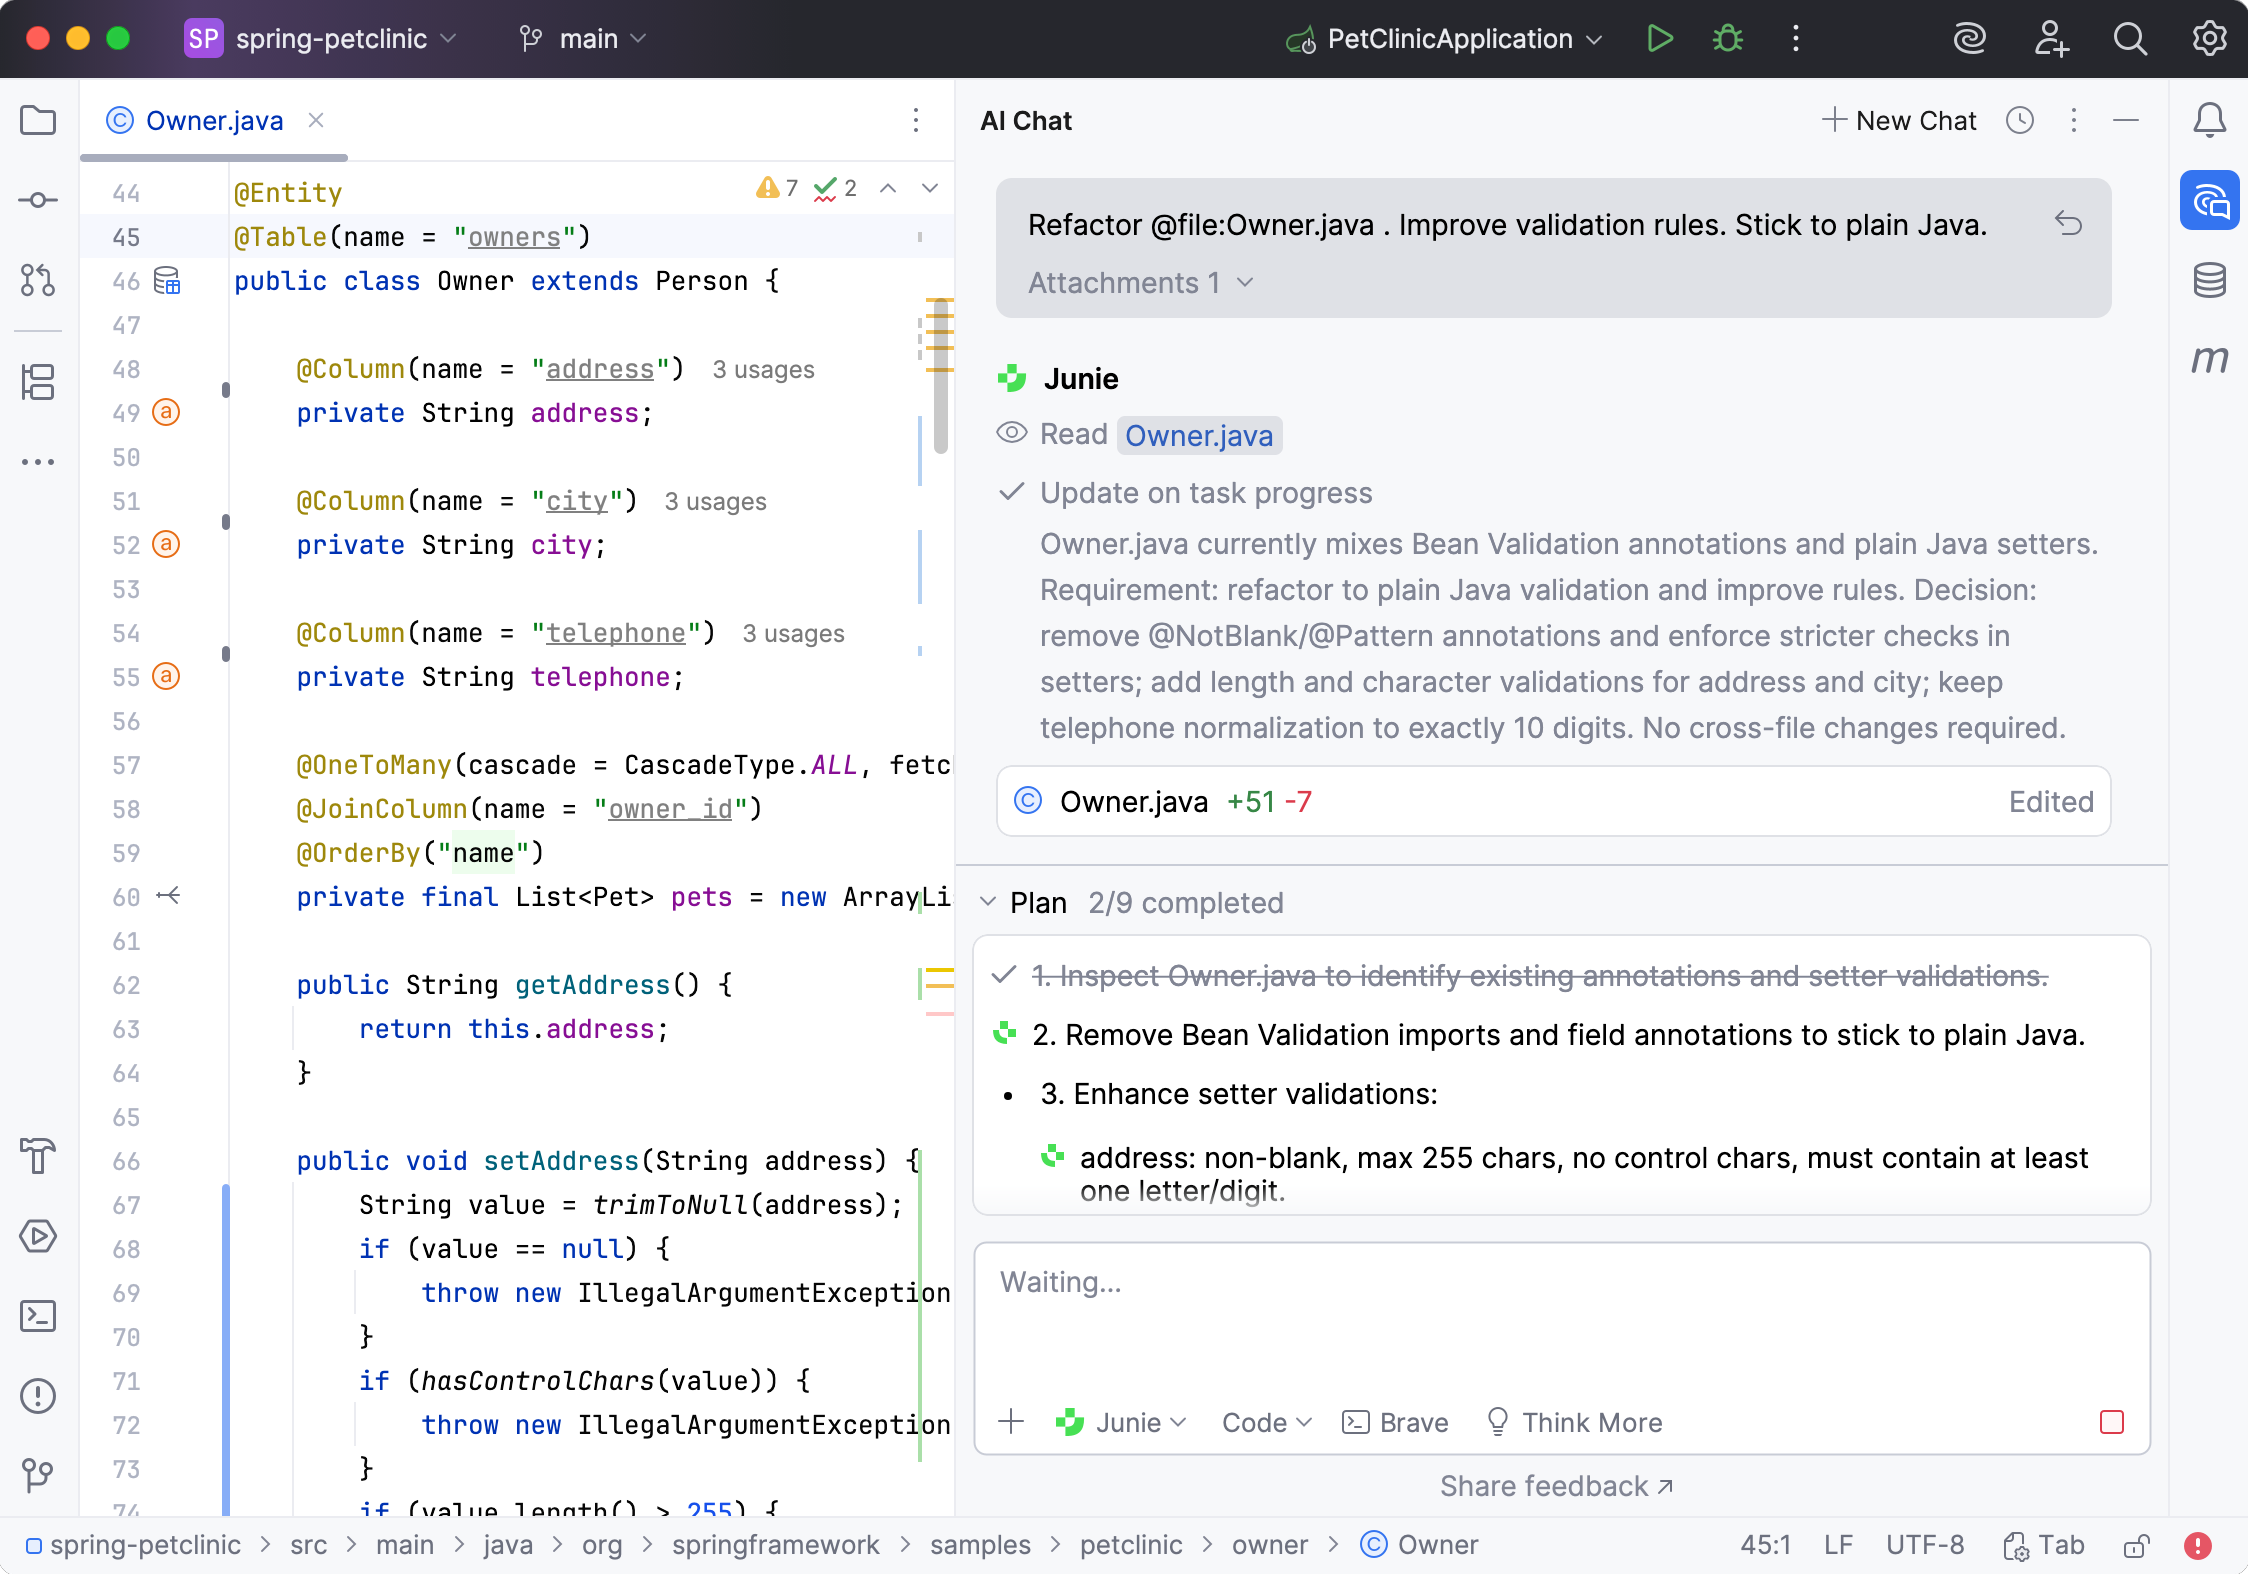The height and width of the screenshot is (1574, 2248).
Task: Open the Pull Requests tool window
Action: point(38,280)
